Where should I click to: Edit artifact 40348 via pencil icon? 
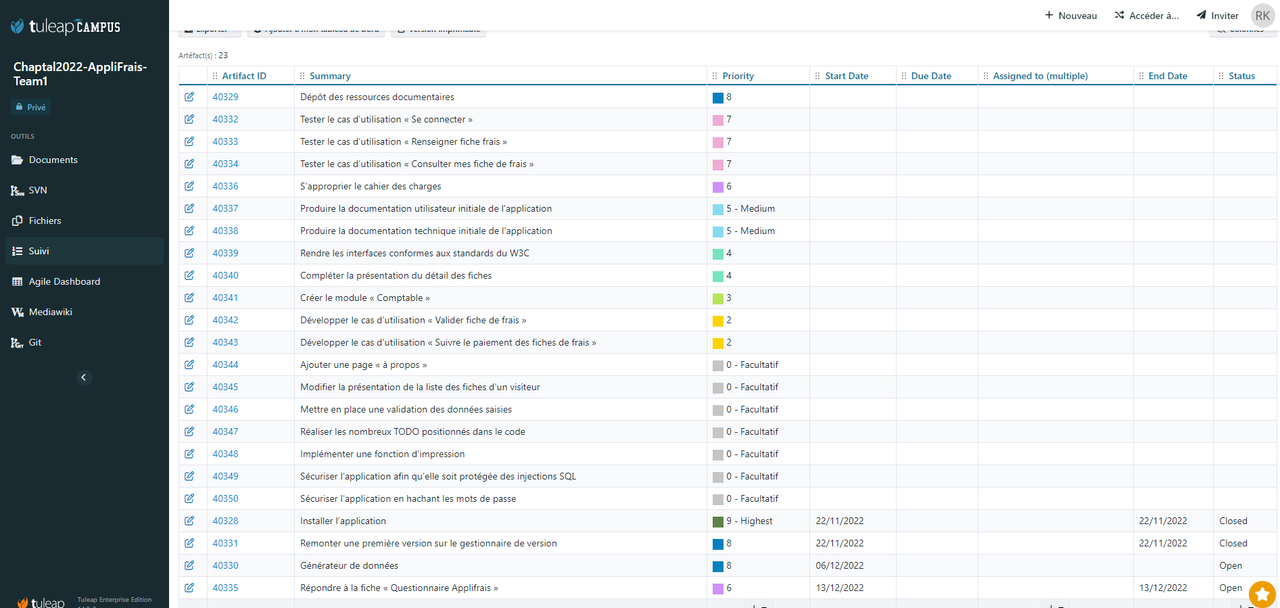coord(189,454)
